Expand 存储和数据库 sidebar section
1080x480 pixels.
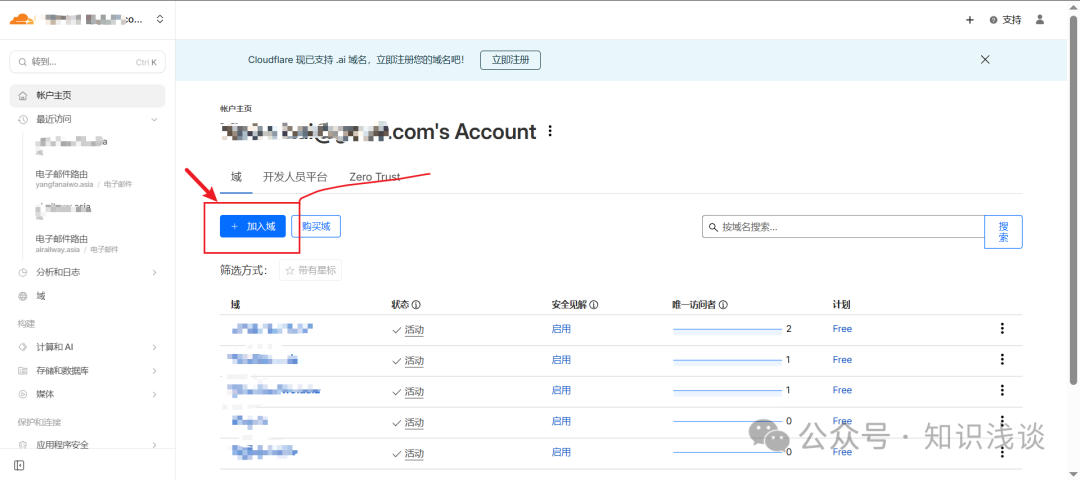tap(154, 371)
